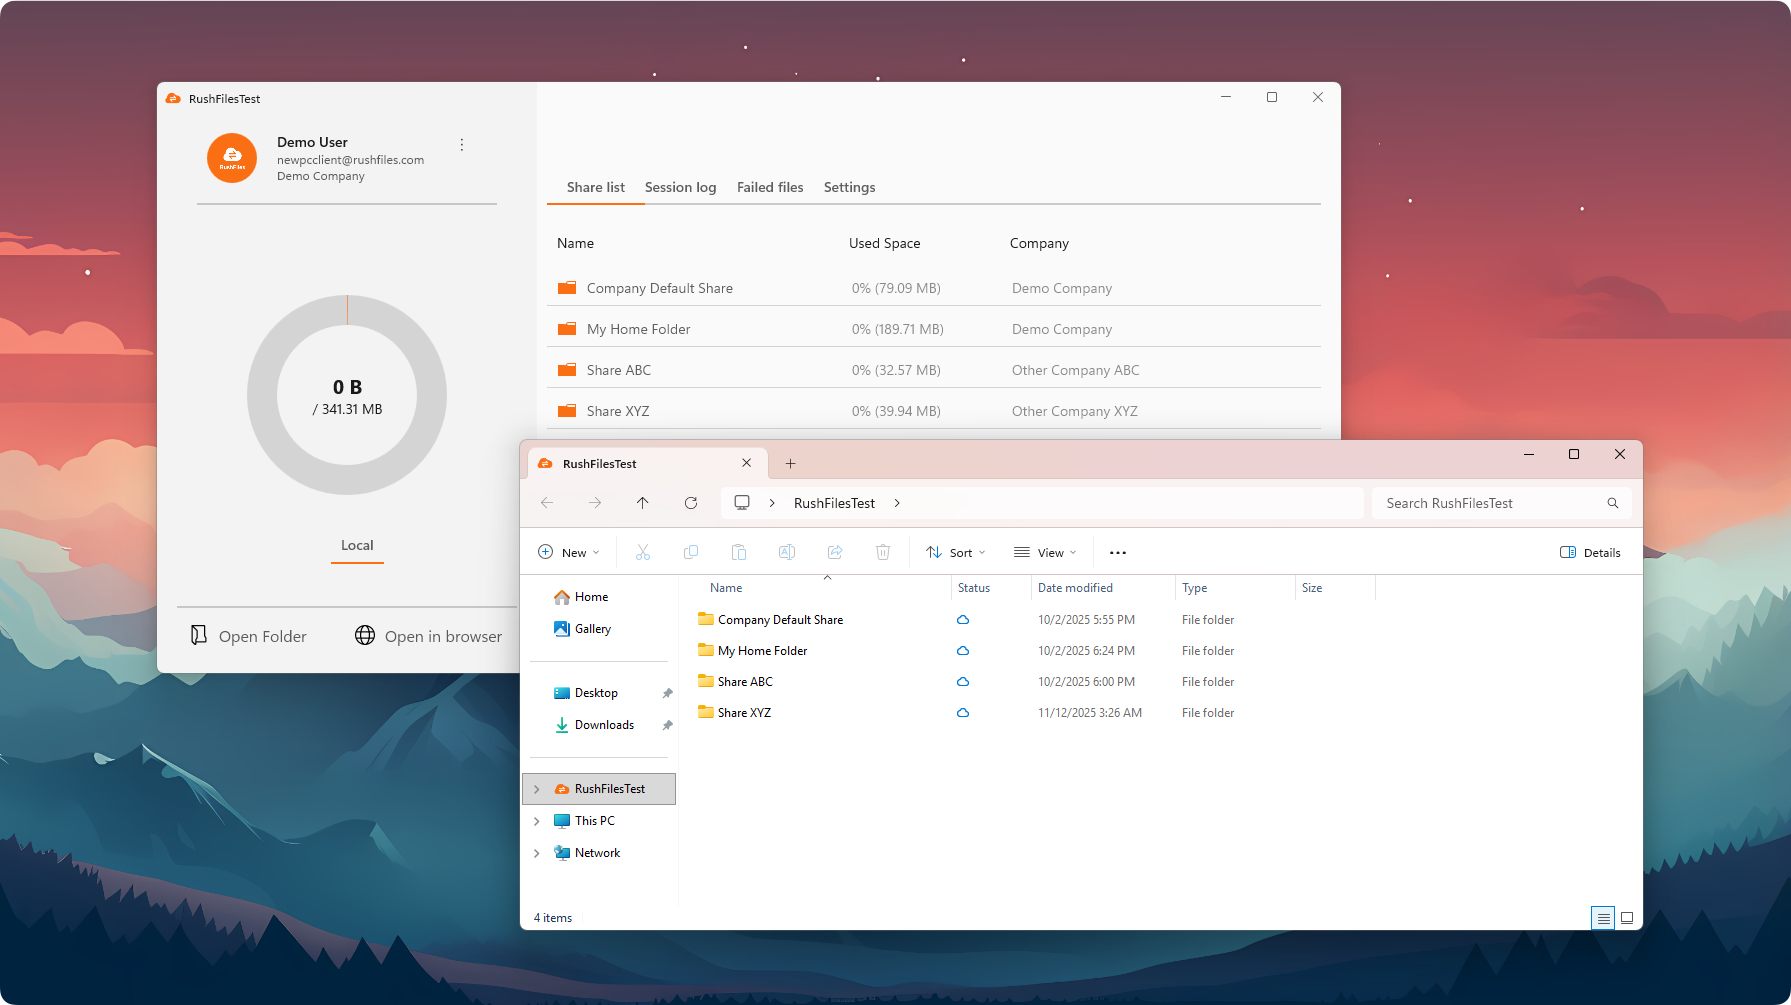The height and width of the screenshot is (1005, 1791).
Task: Open the Sort dropdown menu
Action: (x=956, y=553)
